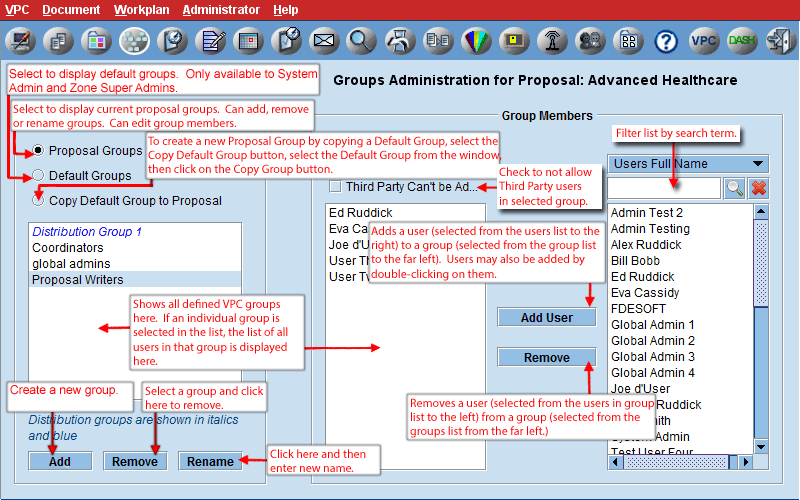
Task: Open the Workplan menu
Action: point(141,10)
